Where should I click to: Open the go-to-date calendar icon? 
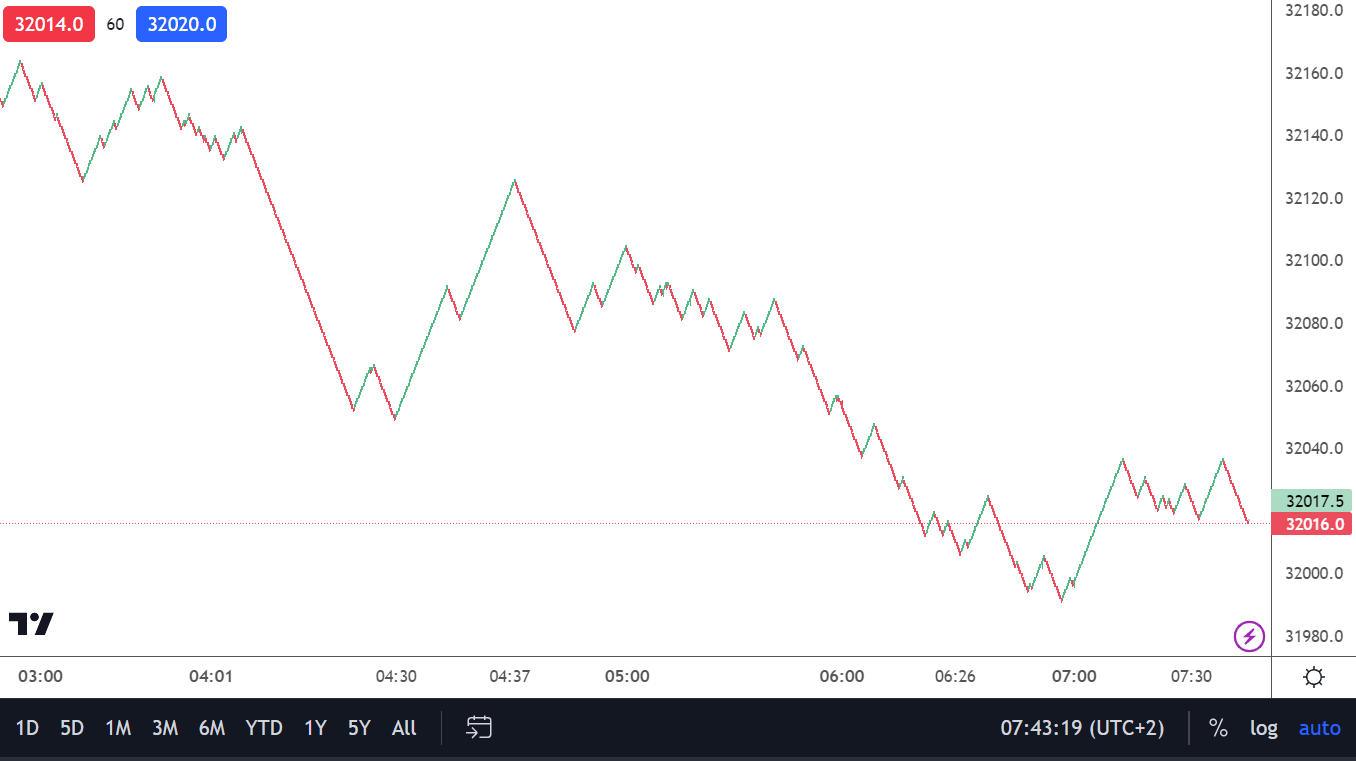pos(479,728)
